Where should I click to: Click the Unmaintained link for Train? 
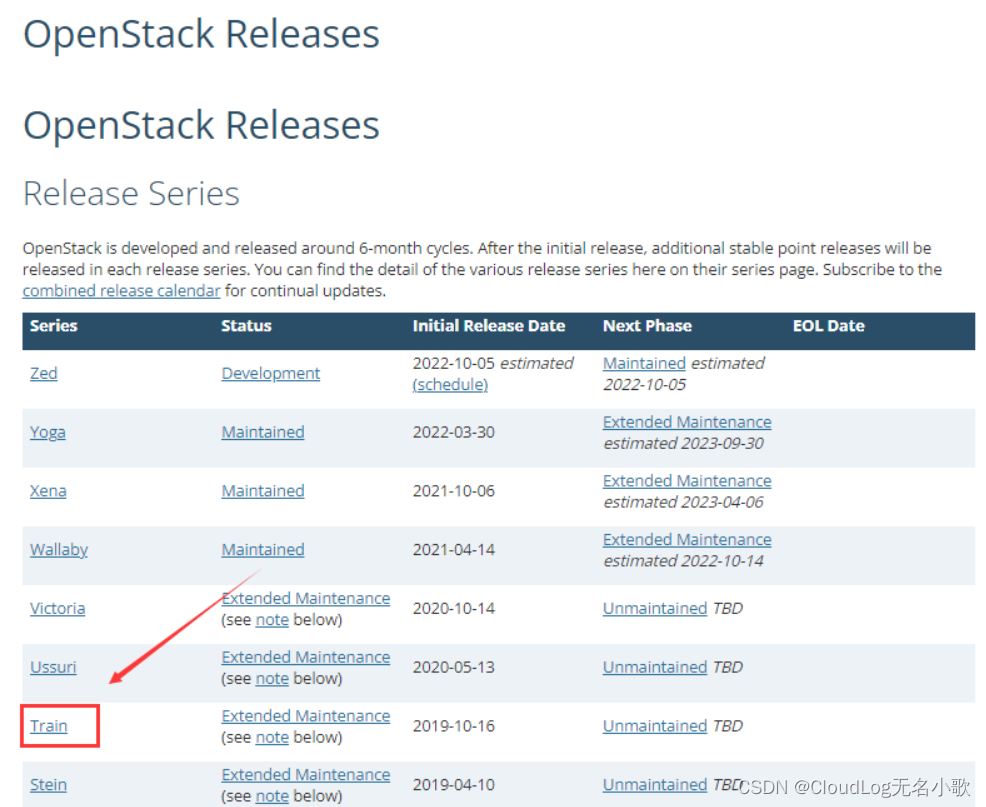click(654, 726)
